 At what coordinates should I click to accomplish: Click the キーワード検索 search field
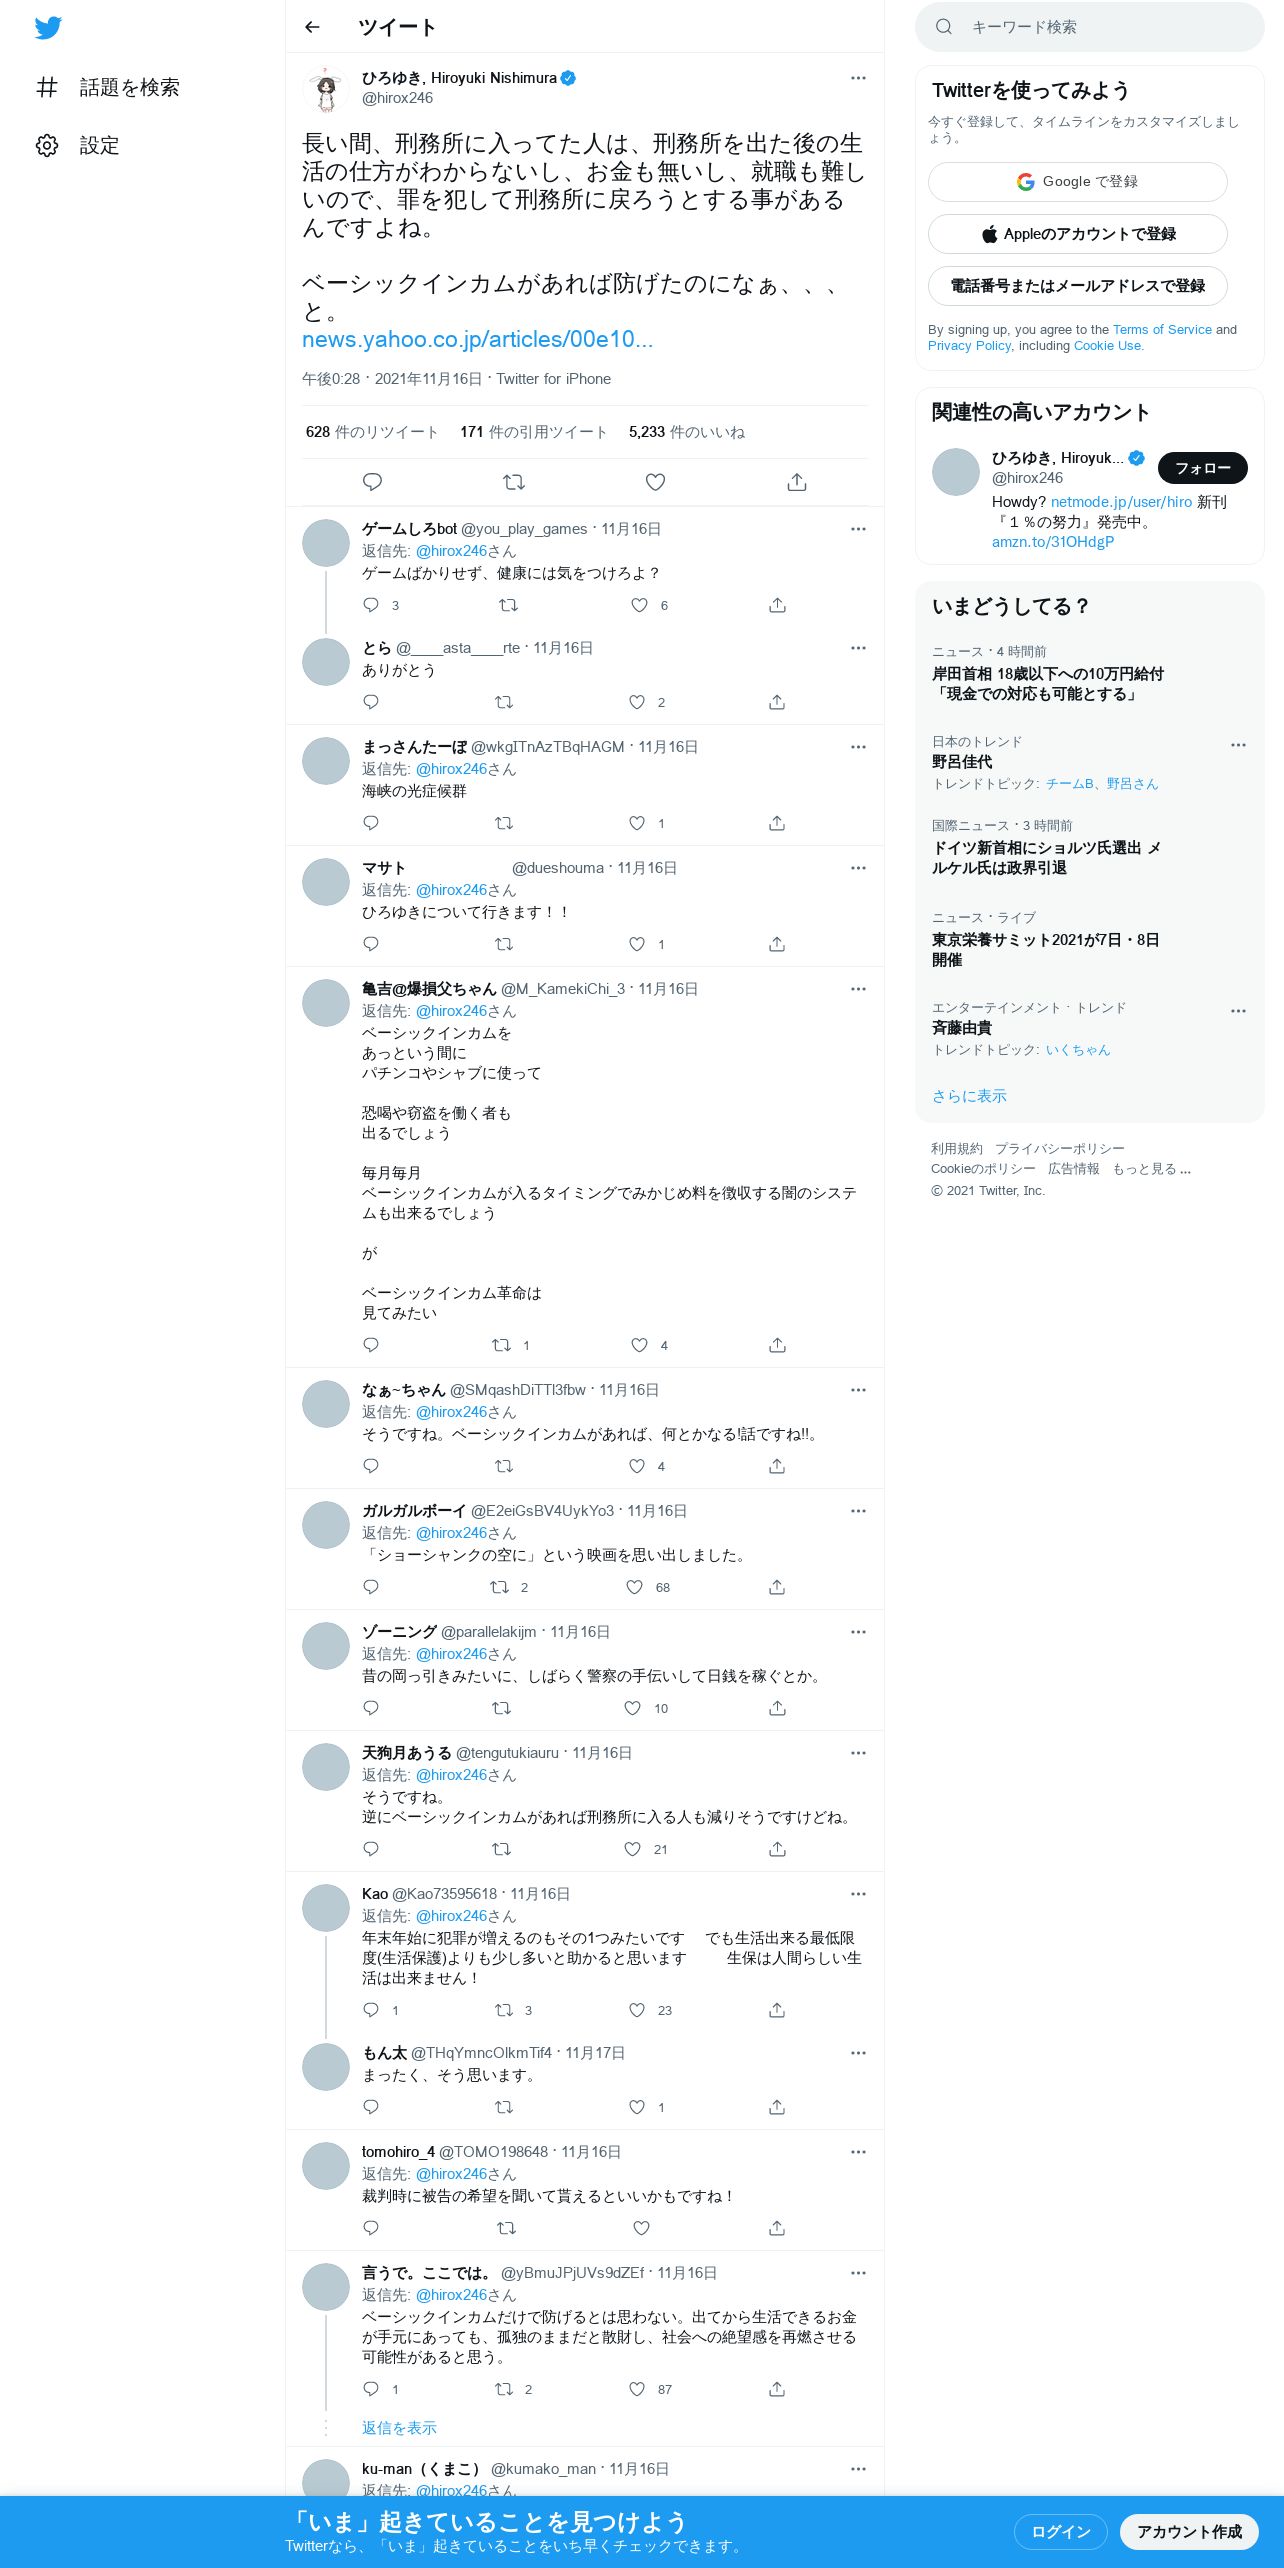point(1090,27)
